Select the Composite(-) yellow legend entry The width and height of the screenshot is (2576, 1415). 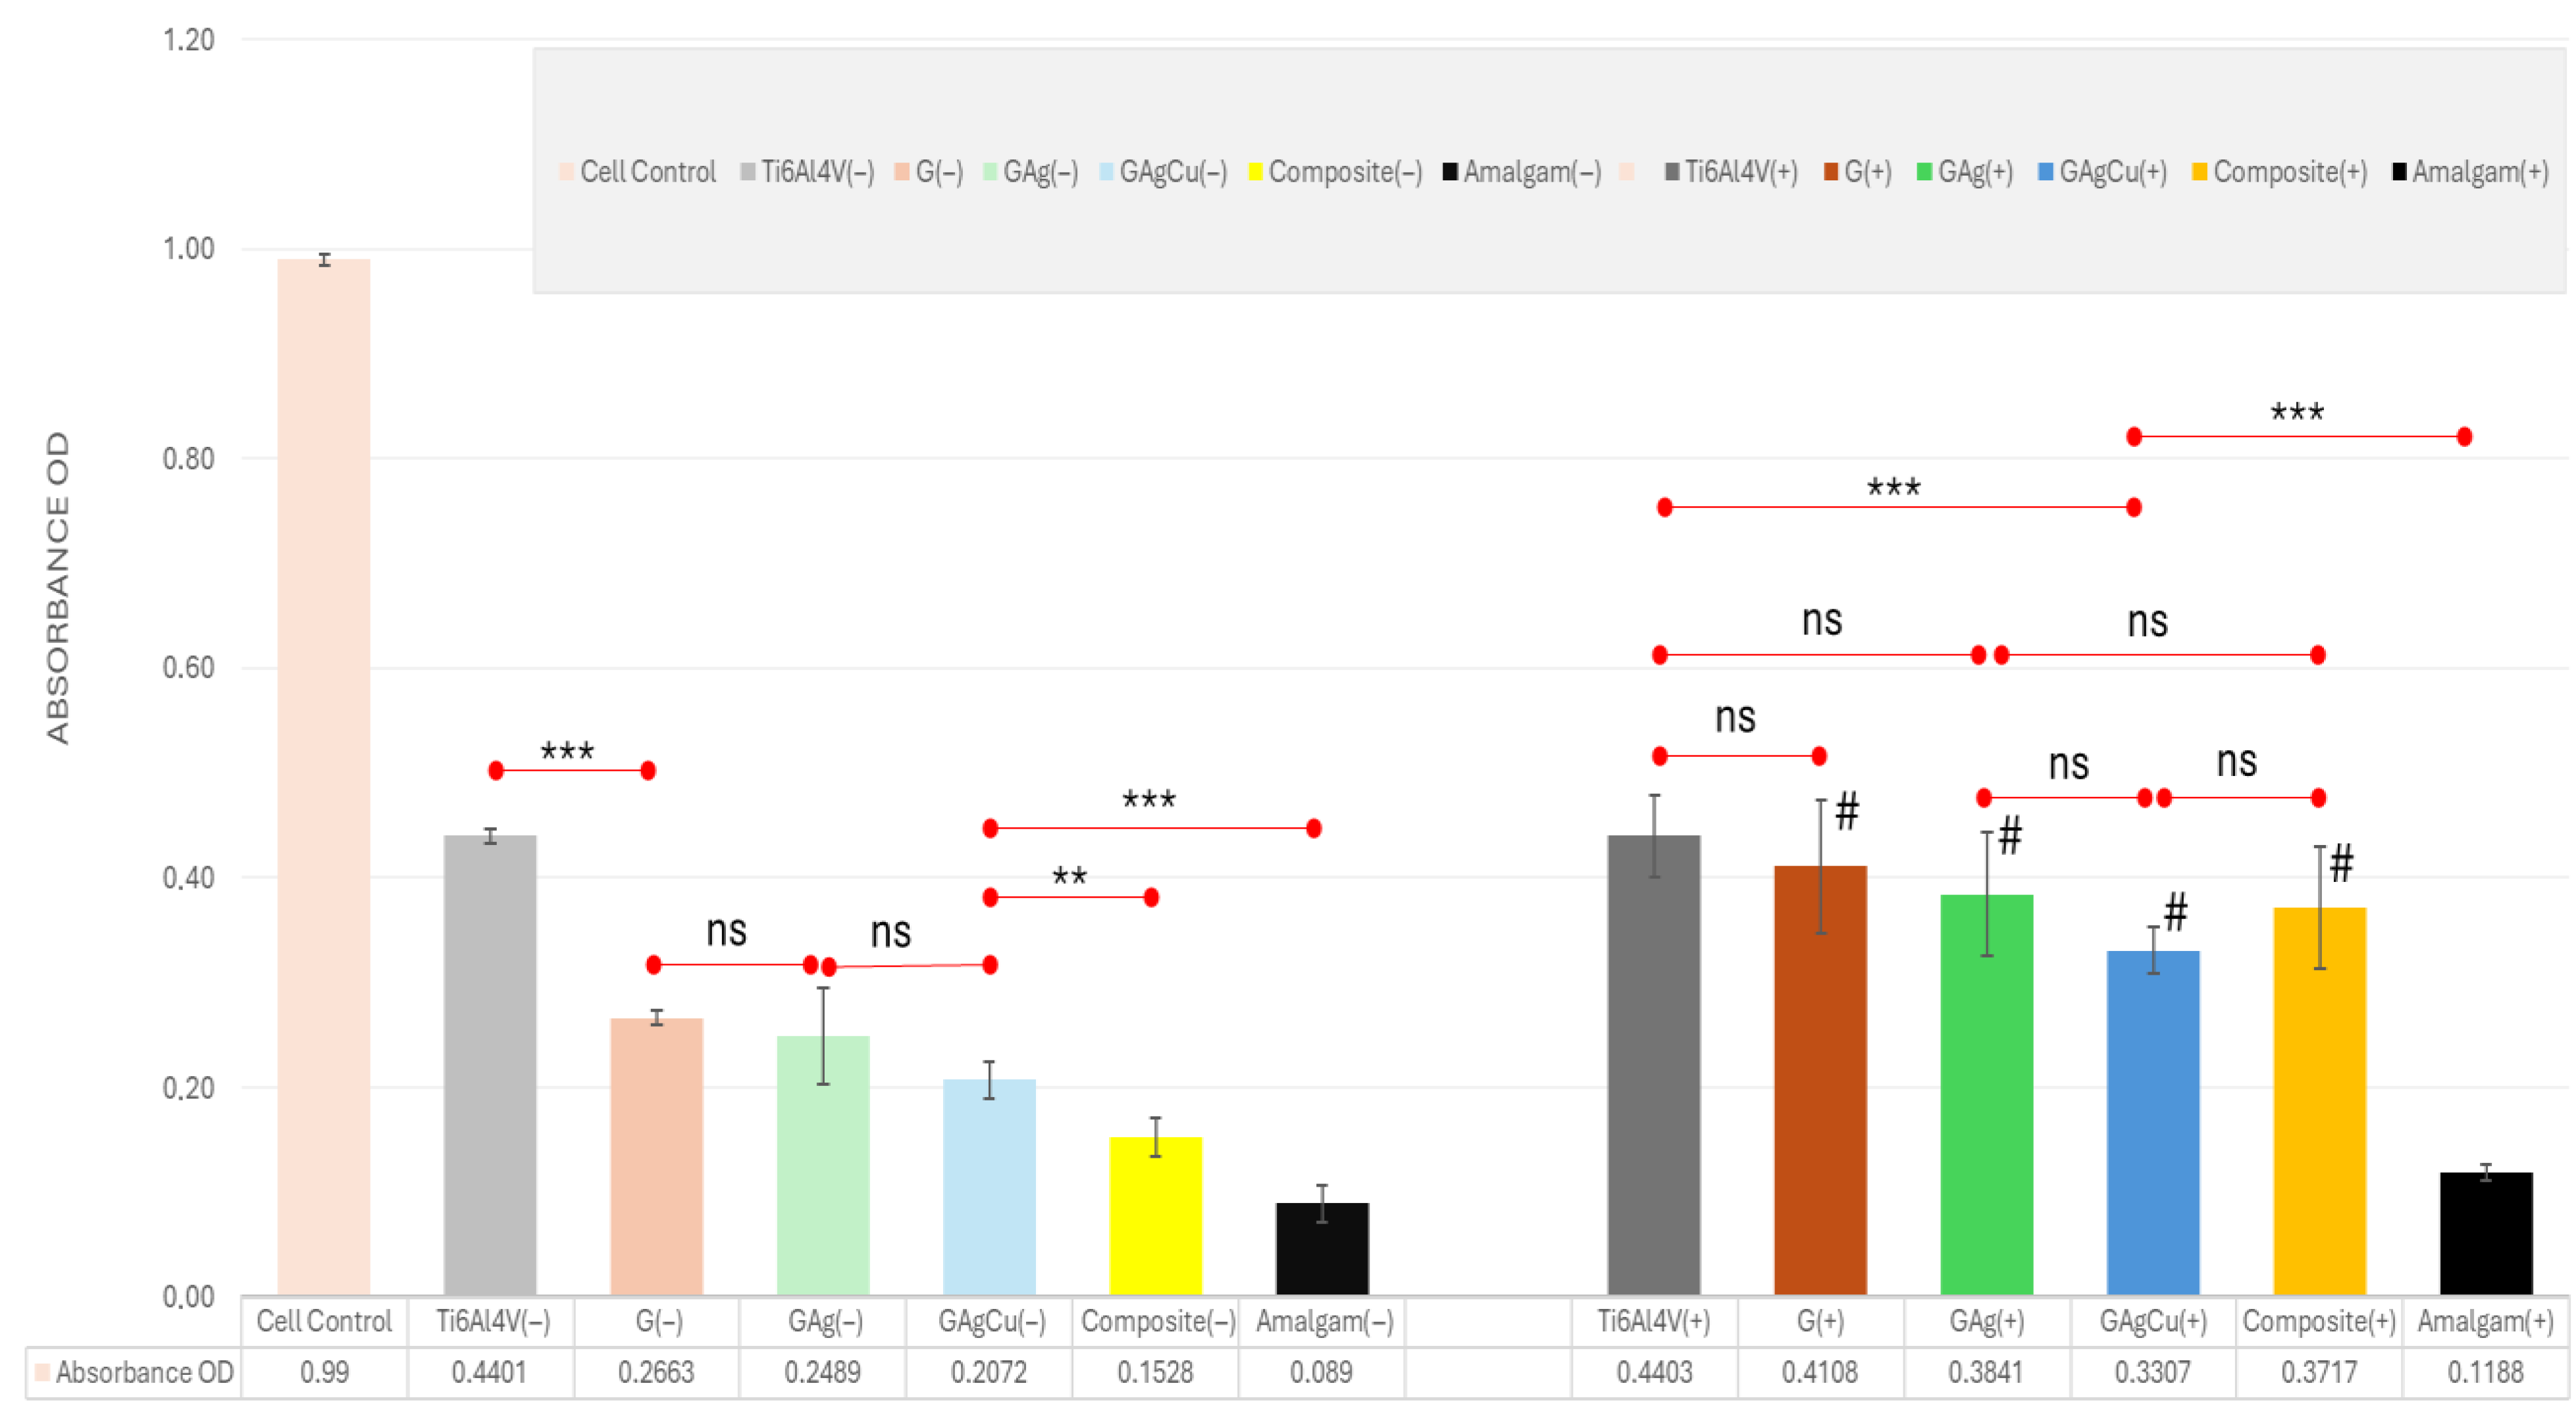[1334, 172]
